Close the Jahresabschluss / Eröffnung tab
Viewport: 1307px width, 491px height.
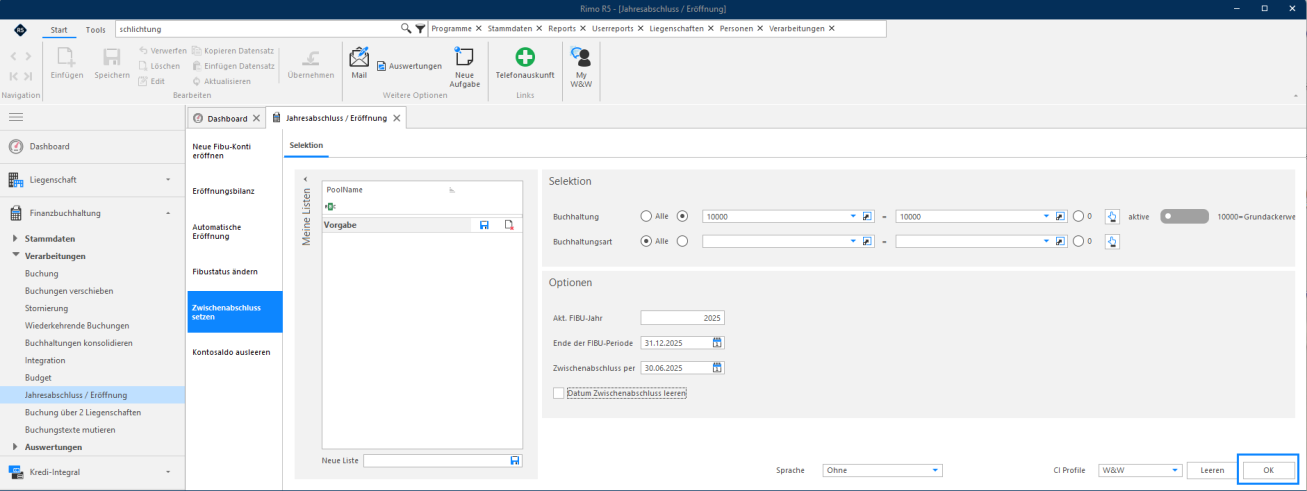pos(397,118)
